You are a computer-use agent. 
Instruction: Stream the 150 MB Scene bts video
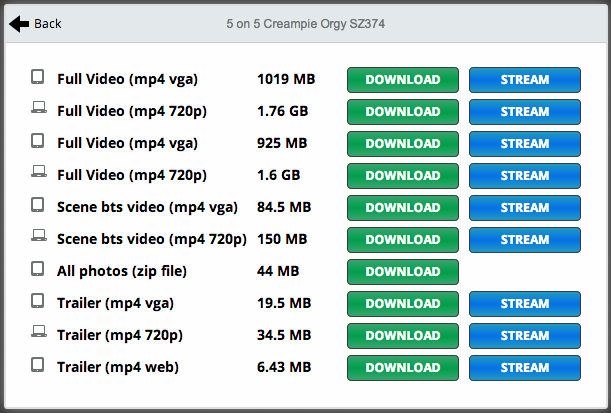pos(524,240)
